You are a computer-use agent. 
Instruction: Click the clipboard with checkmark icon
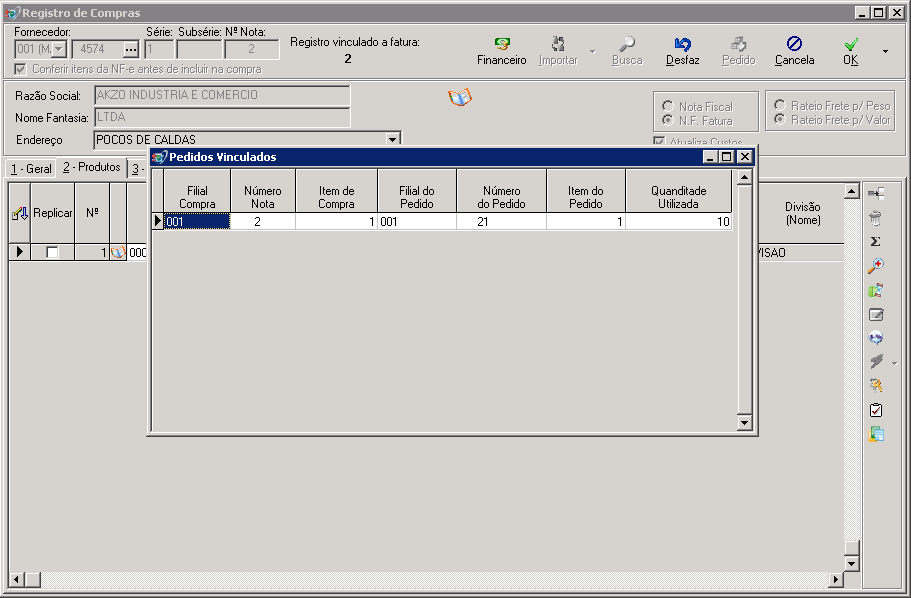click(x=876, y=410)
